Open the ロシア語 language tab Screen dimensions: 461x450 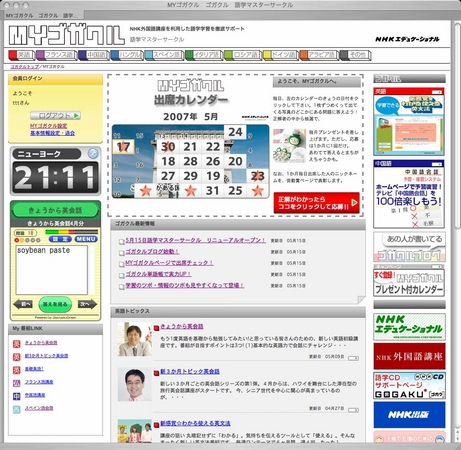[x=243, y=55]
